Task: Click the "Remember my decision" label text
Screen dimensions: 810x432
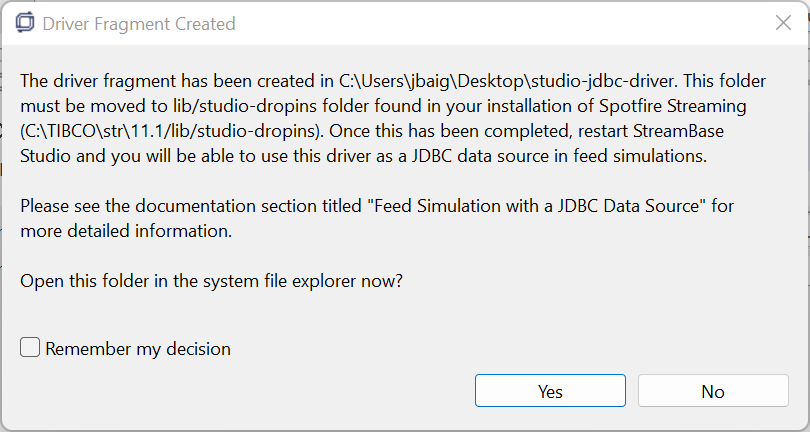Action: [x=138, y=349]
